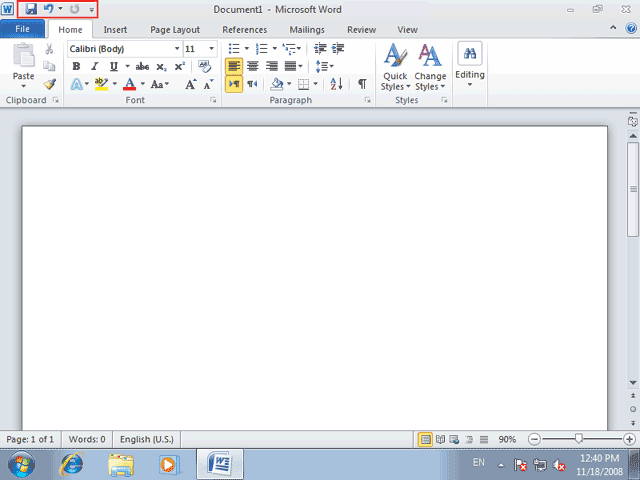640x480 pixels.
Task: Toggle Center alignment
Action: [x=253, y=66]
